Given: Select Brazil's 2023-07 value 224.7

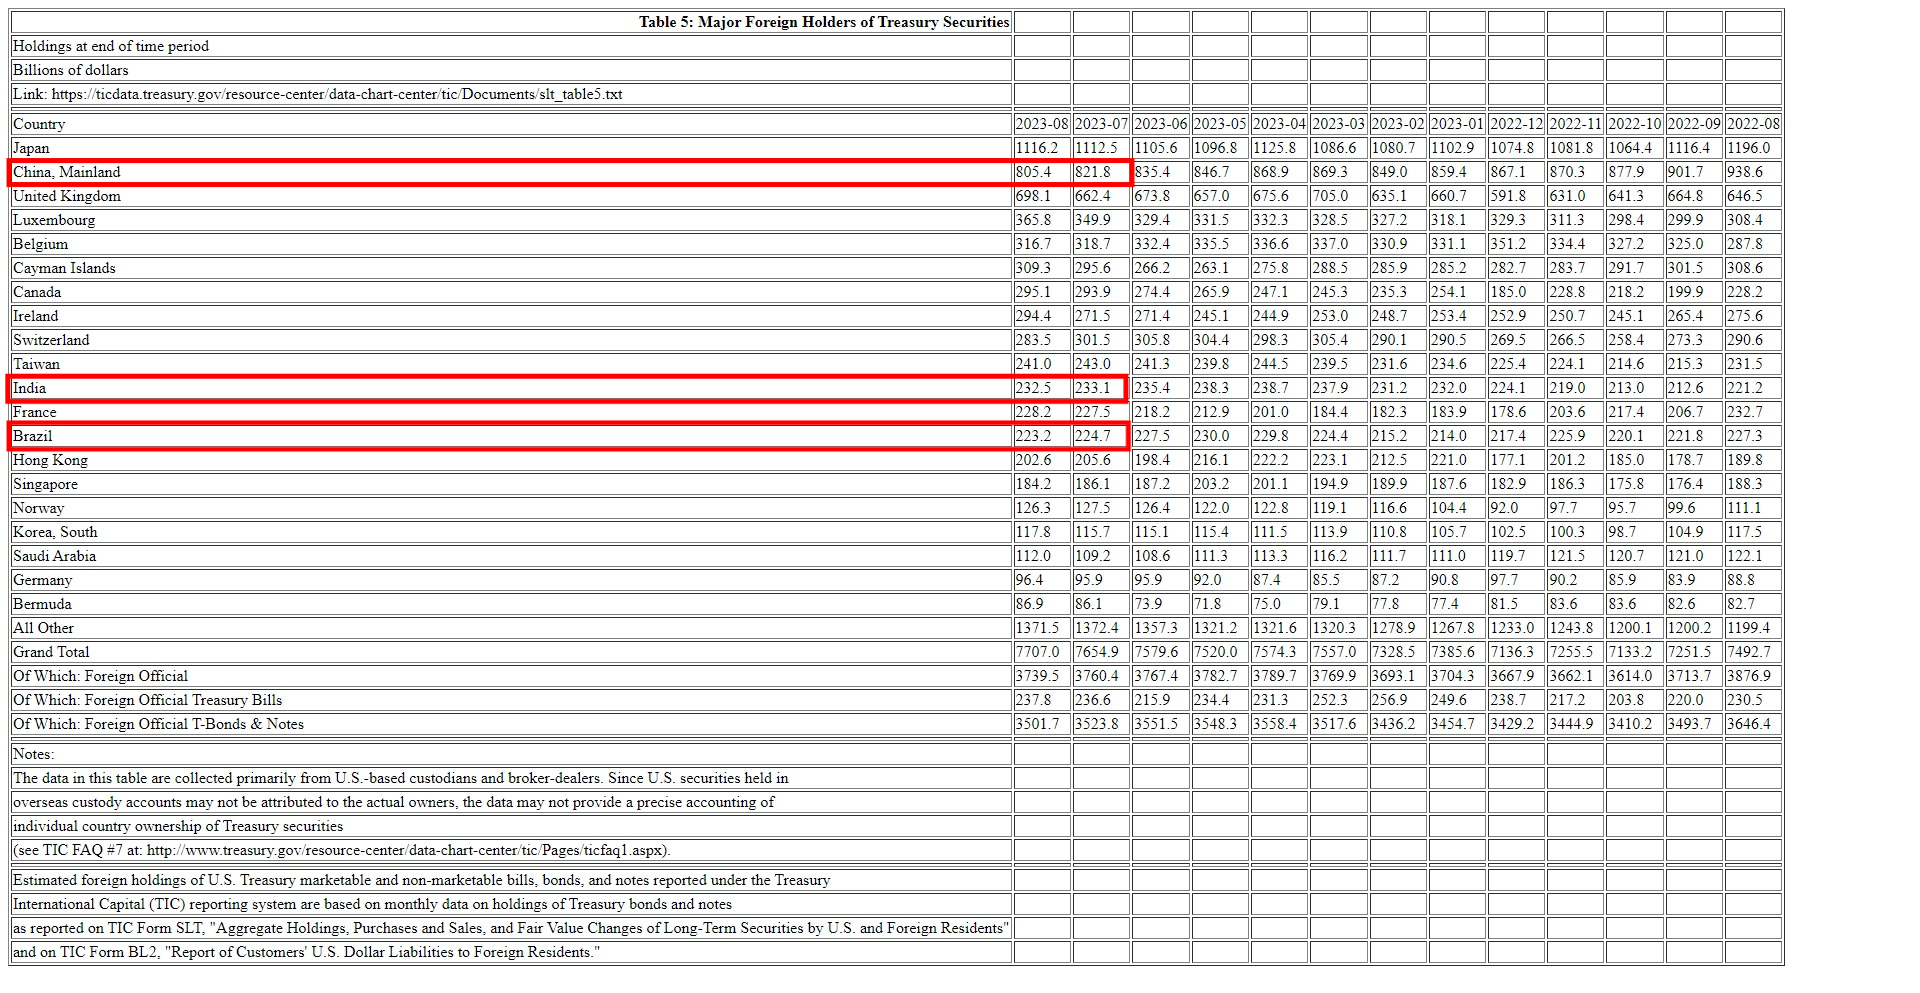Looking at the screenshot, I should tap(1101, 436).
